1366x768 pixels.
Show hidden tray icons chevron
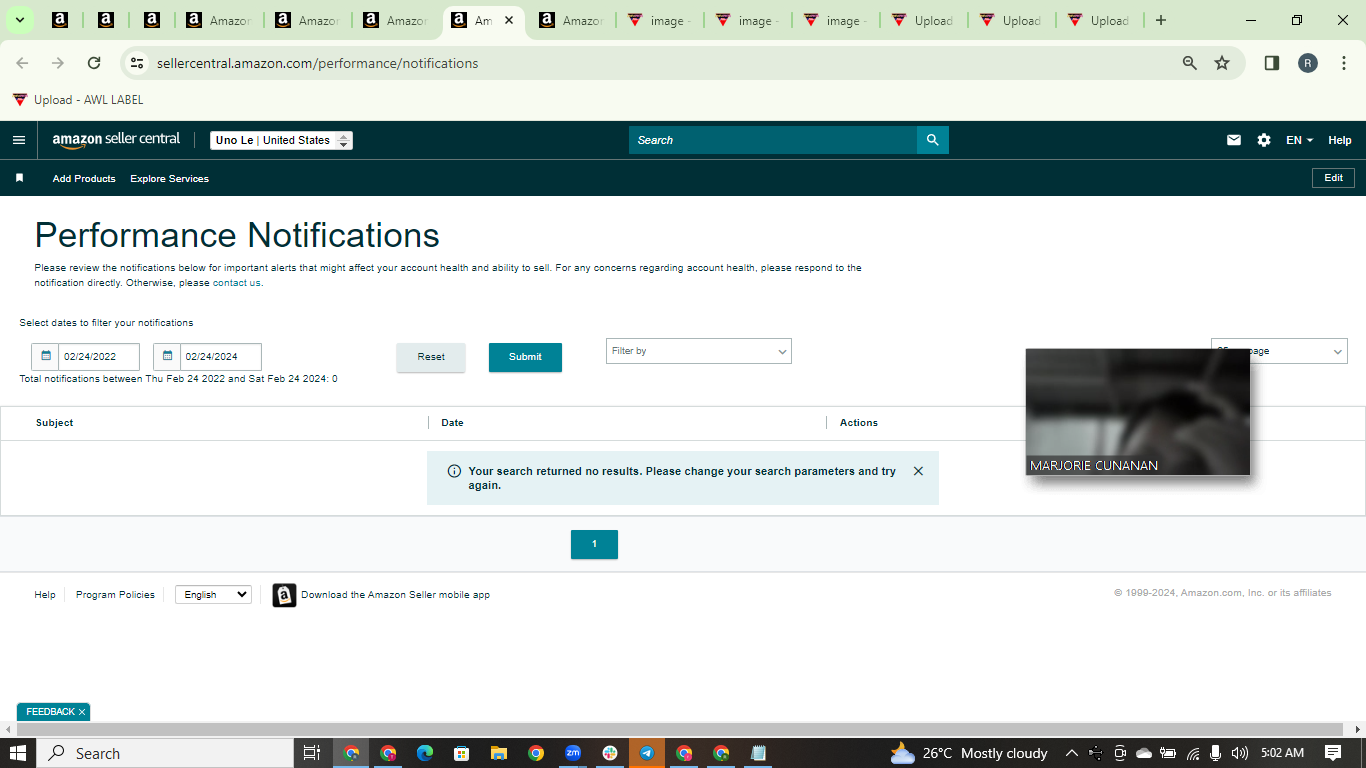coord(1071,753)
